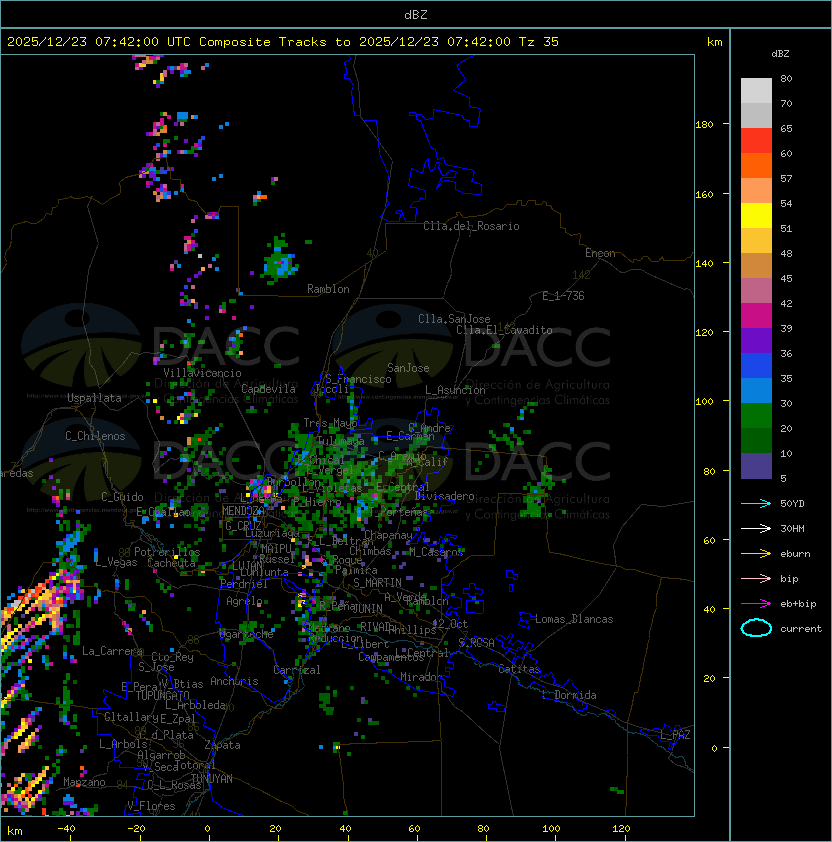
Task: Click the cyan 50YD arrow in legend
Action: pos(756,504)
